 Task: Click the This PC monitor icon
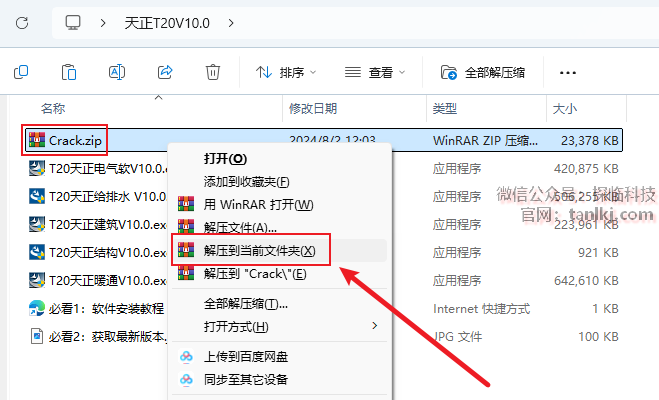coord(73,23)
